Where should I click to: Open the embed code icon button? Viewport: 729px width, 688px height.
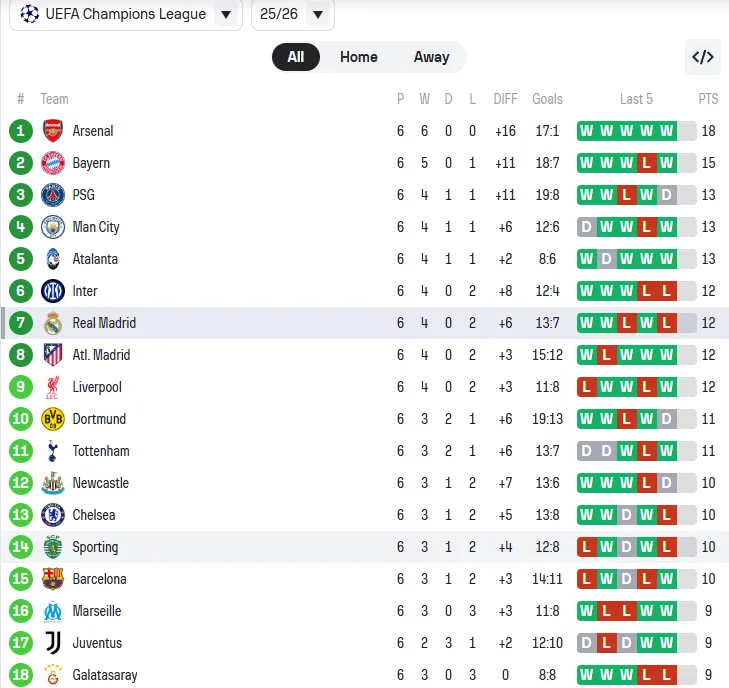click(x=703, y=57)
